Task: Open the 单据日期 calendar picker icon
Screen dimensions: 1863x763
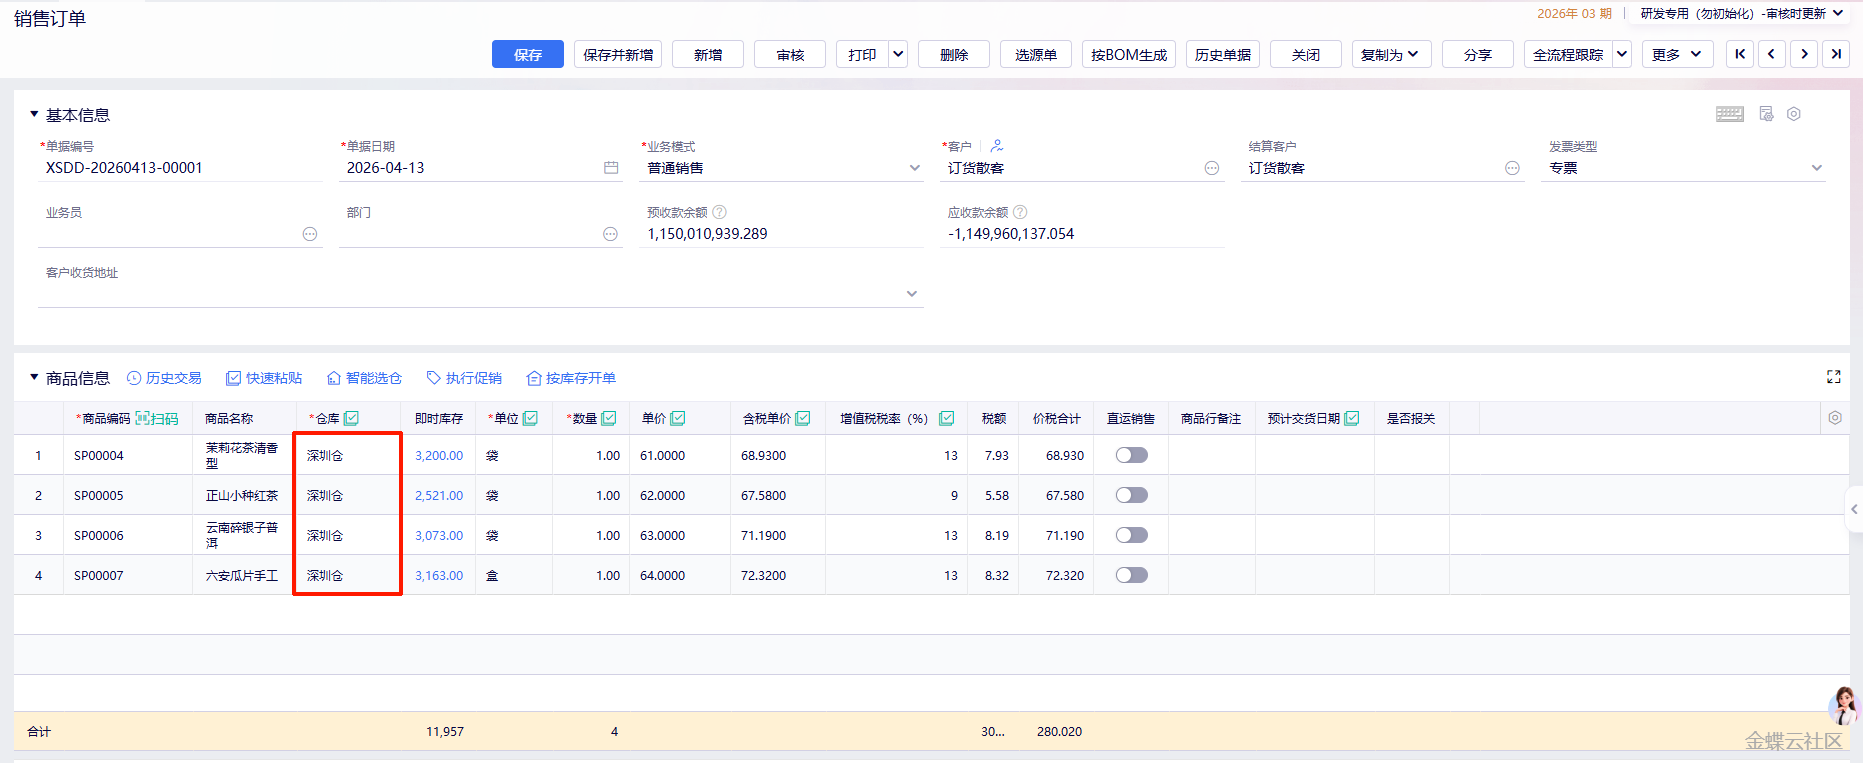Action: [611, 168]
